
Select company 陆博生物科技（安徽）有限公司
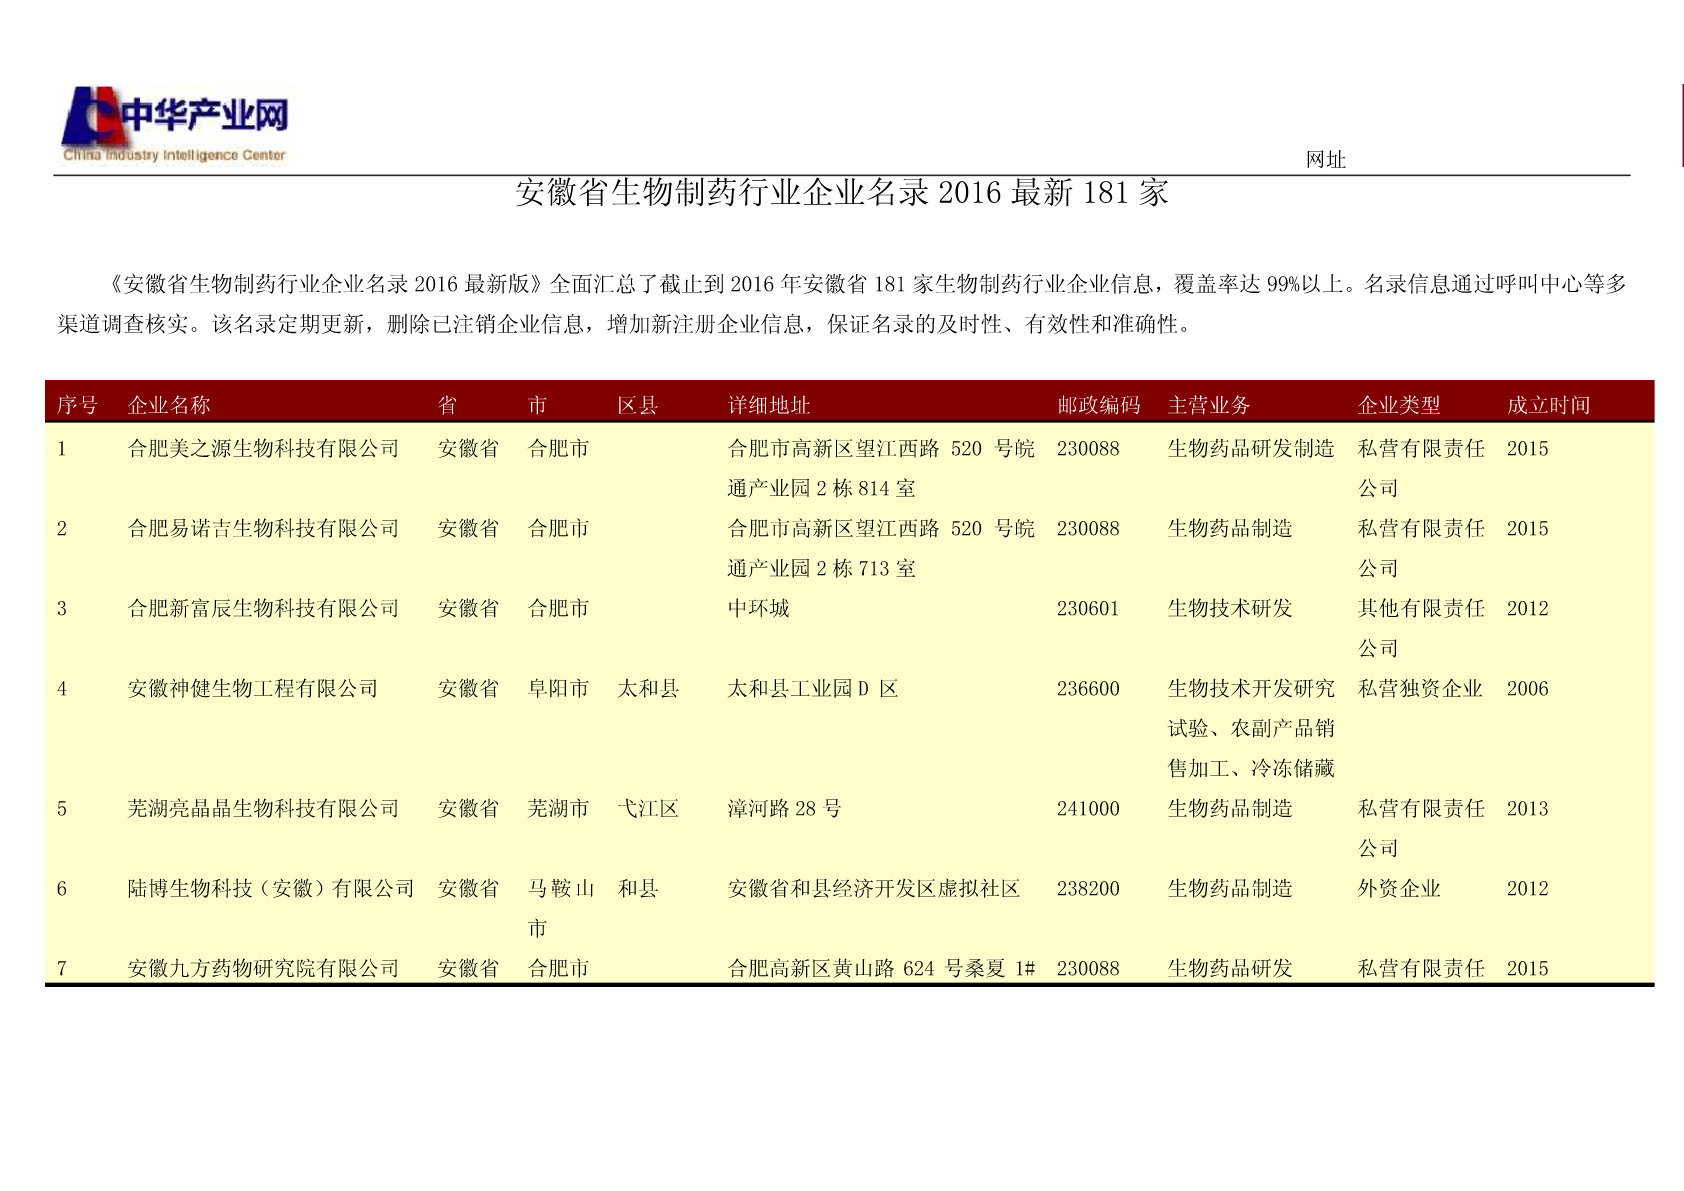pos(271,889)
